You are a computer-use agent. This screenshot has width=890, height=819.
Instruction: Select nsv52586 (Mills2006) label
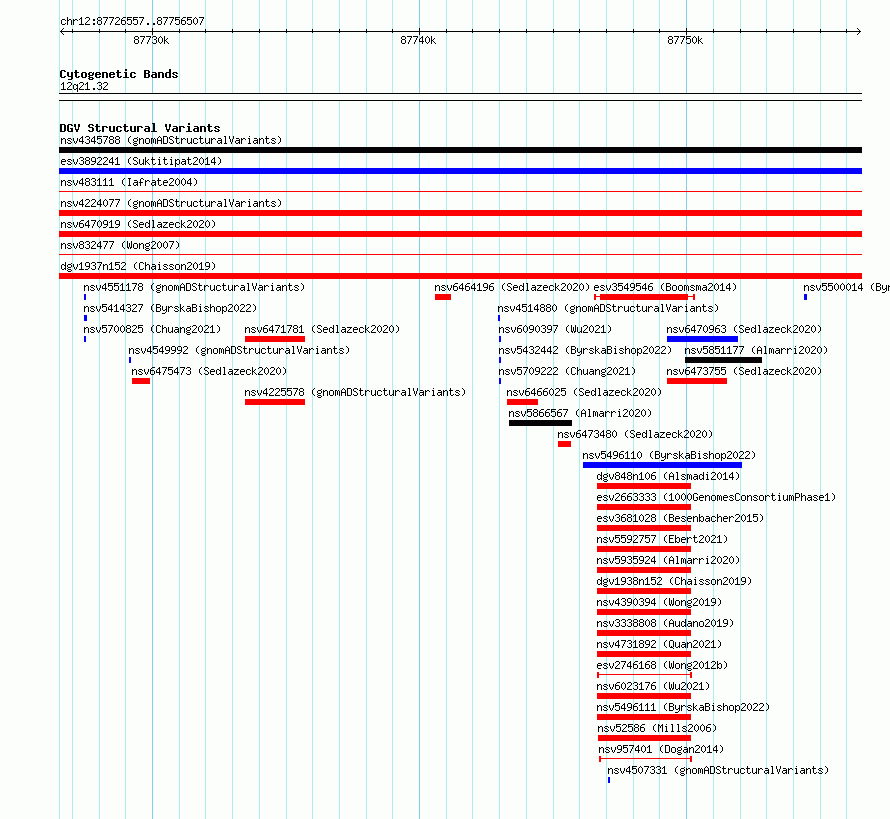657,728
